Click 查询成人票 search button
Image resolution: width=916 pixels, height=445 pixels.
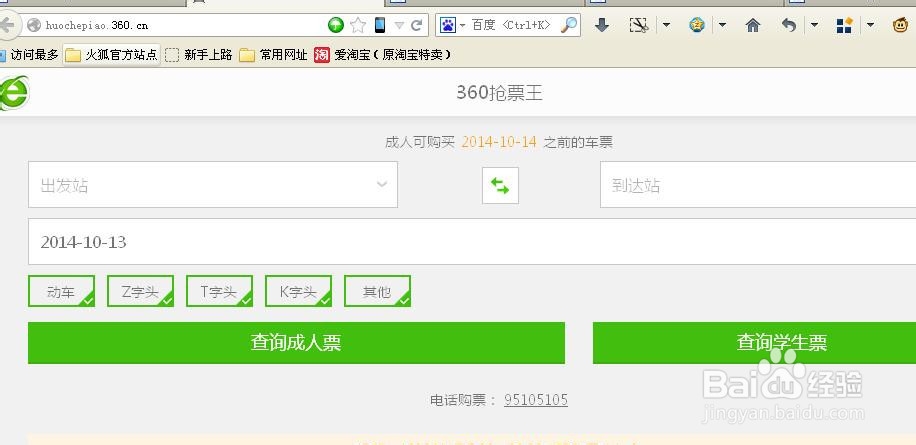(x=296, y=343)
